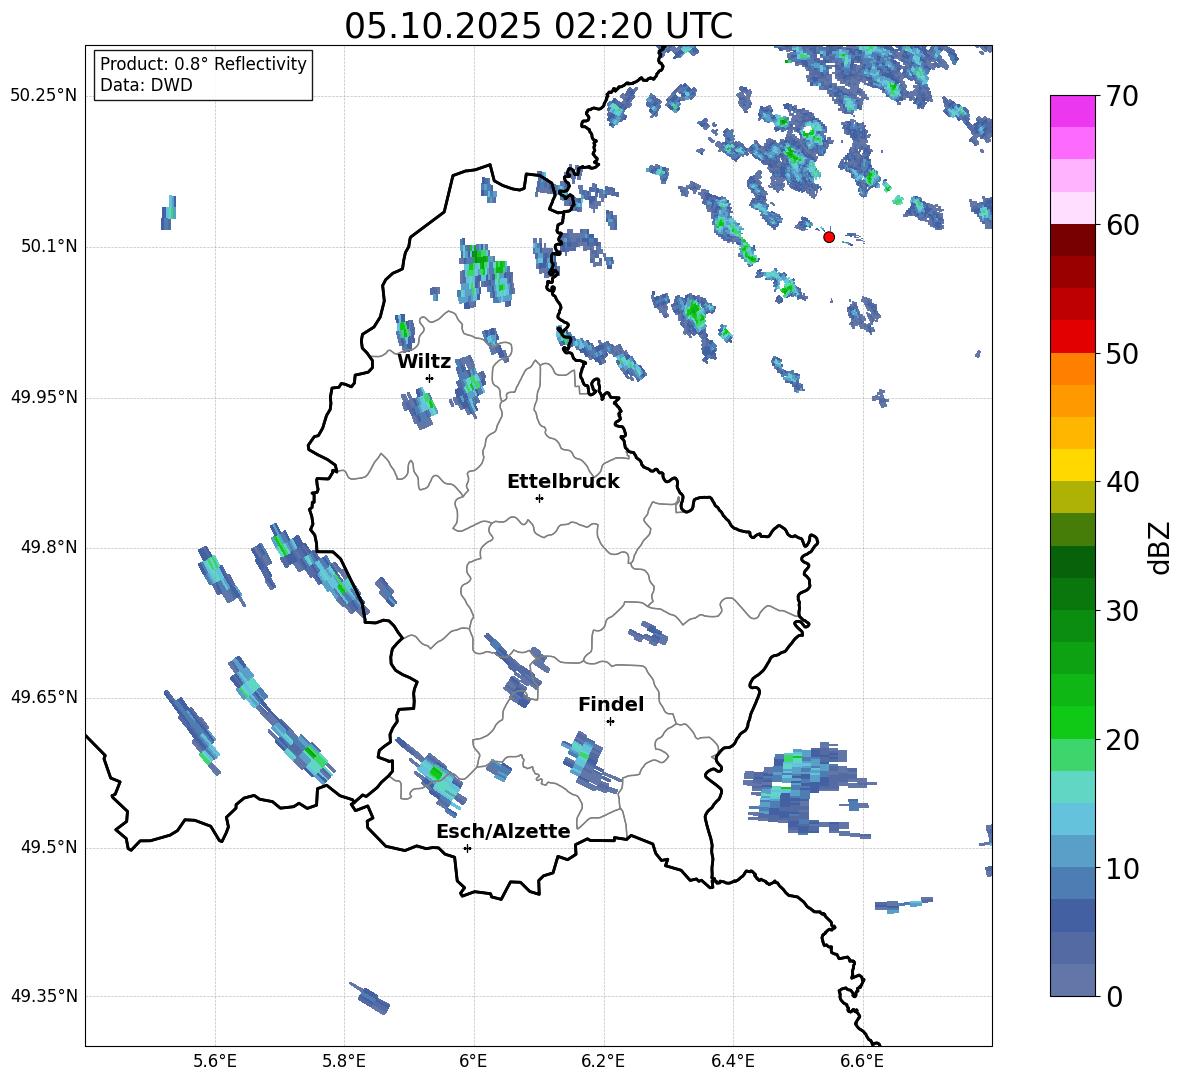1184x1081 pixels.
Task: Click the 5.6°E longitude label
Action: (x=215, y=1061)
